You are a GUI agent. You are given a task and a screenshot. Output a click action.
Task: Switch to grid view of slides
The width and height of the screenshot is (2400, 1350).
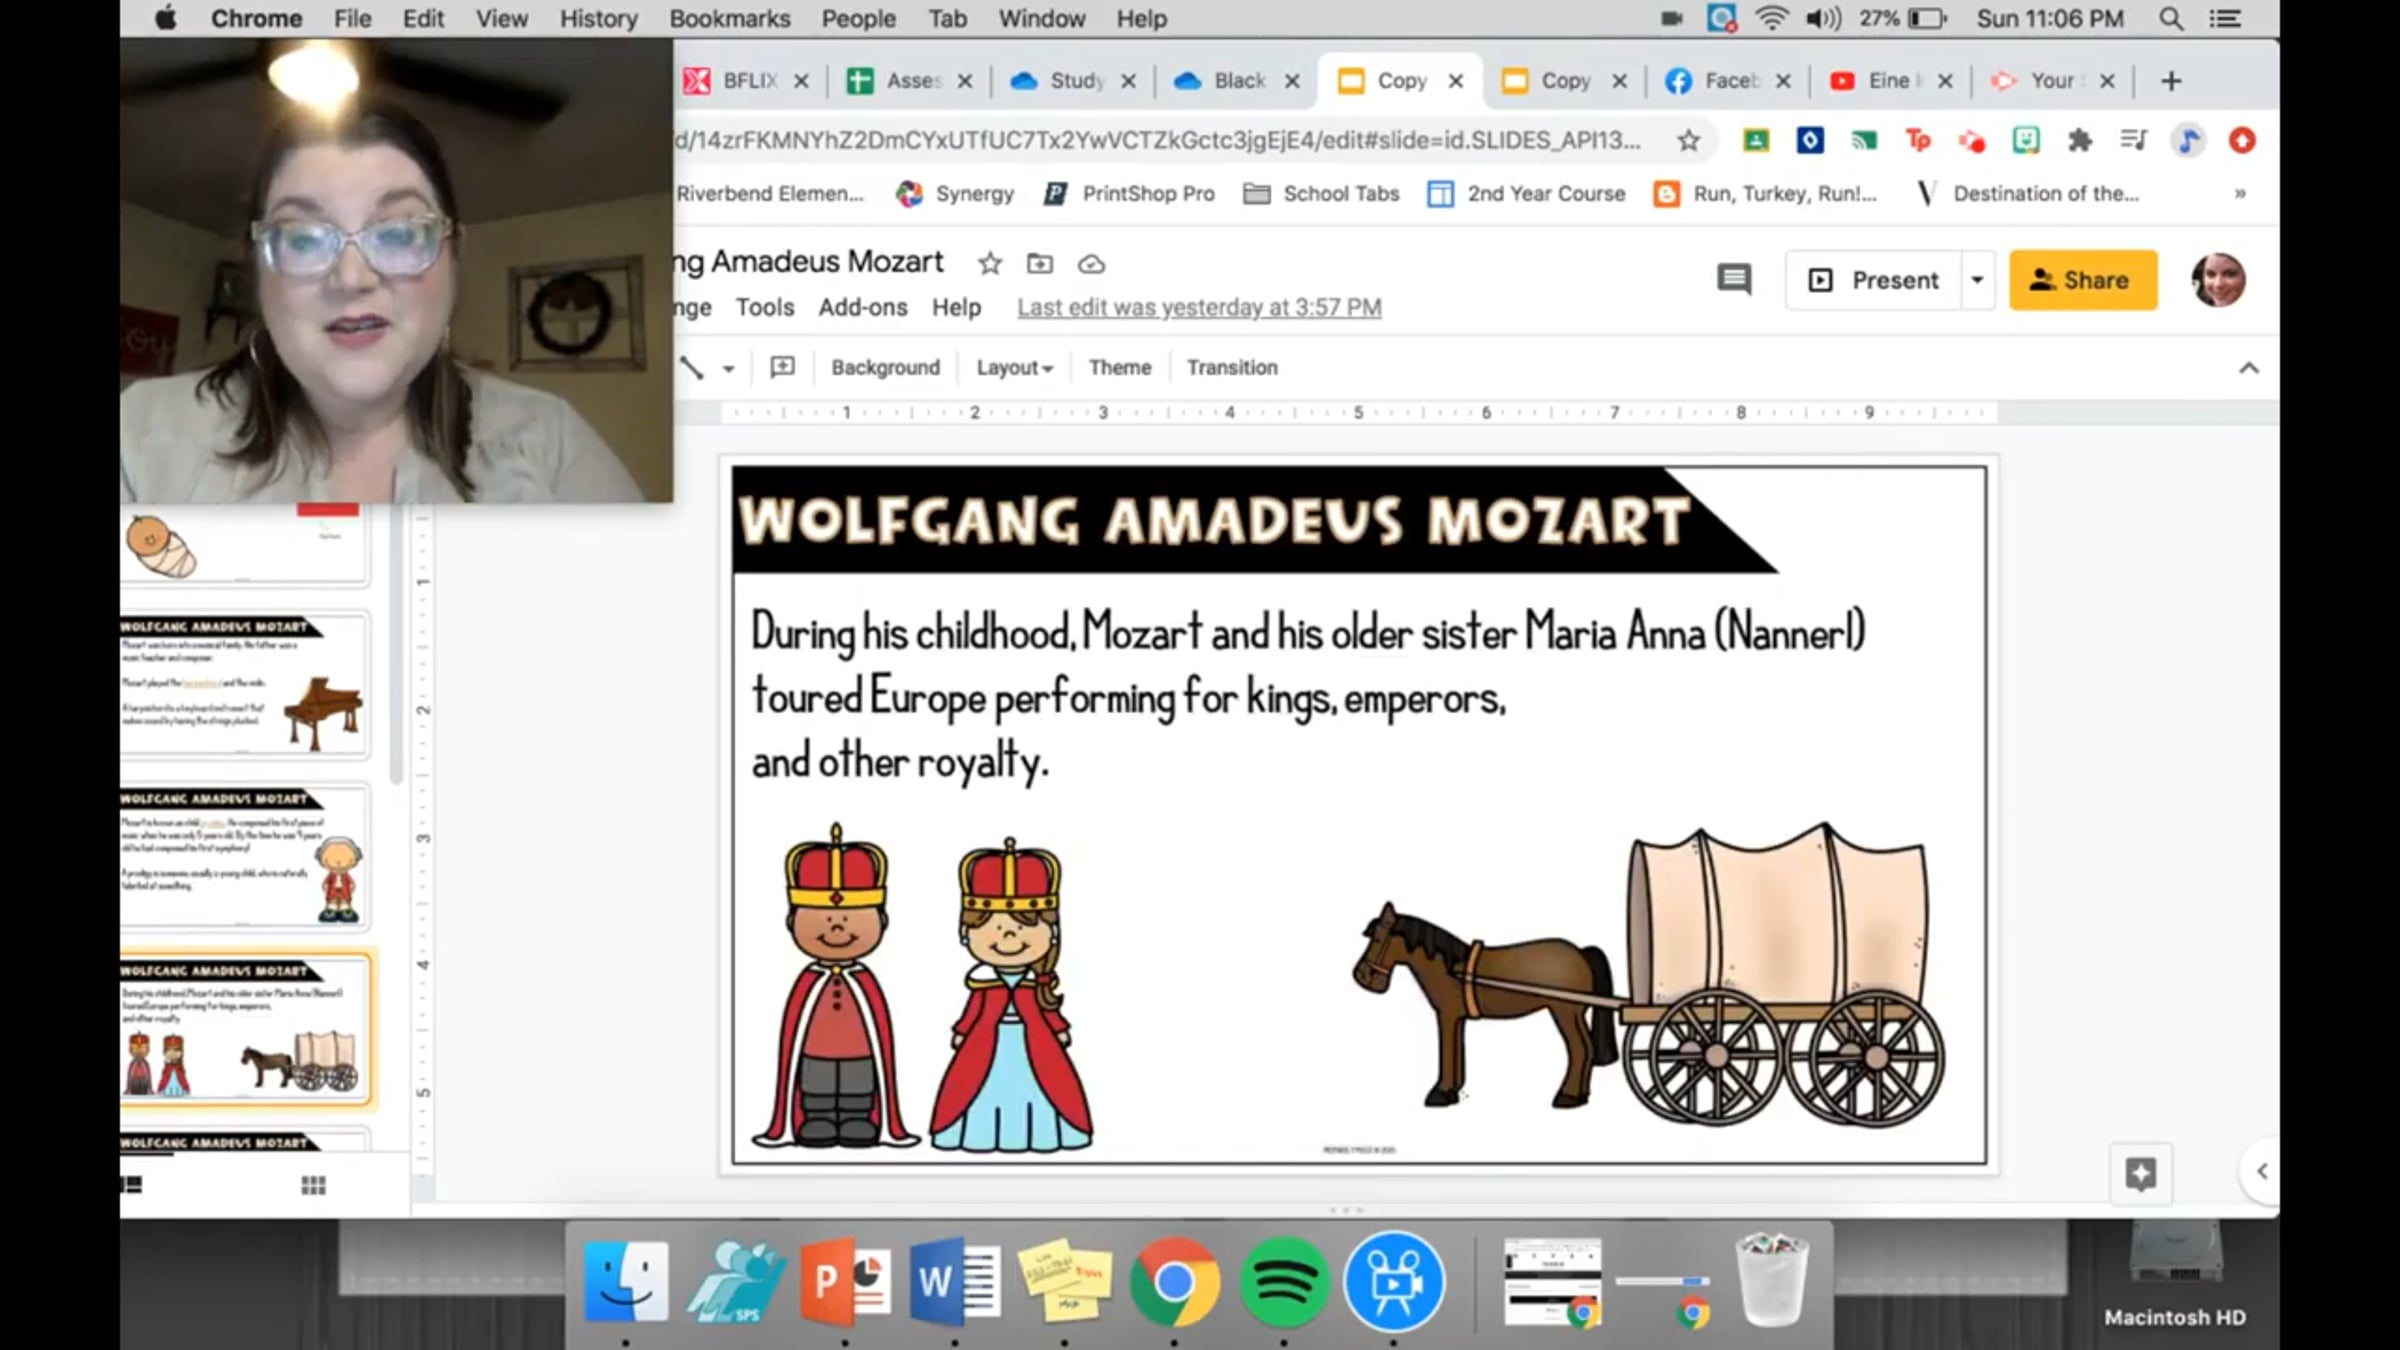[x=313, y=1185]
